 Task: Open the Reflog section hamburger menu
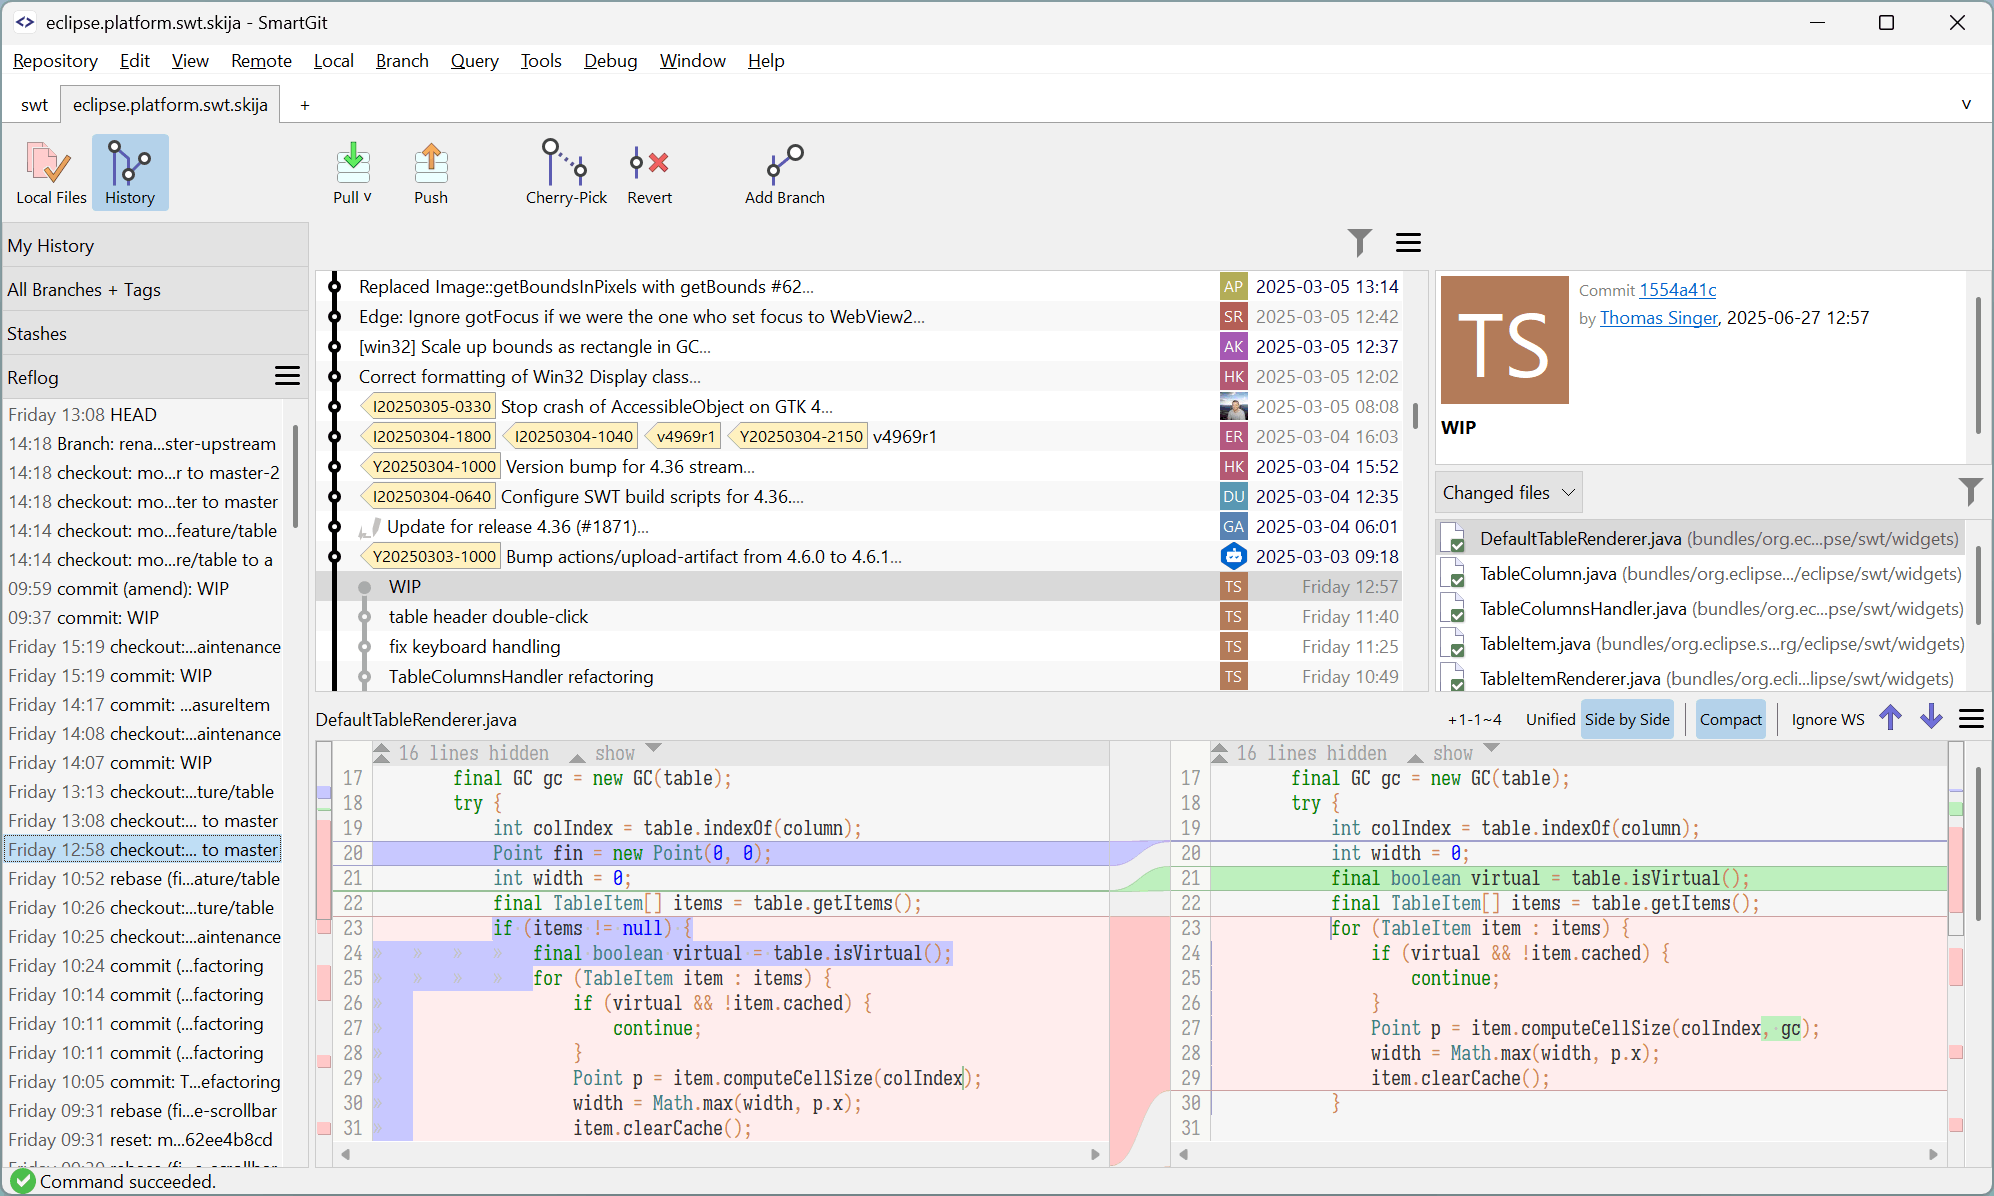pyautogui.click(x=287, y=375)
